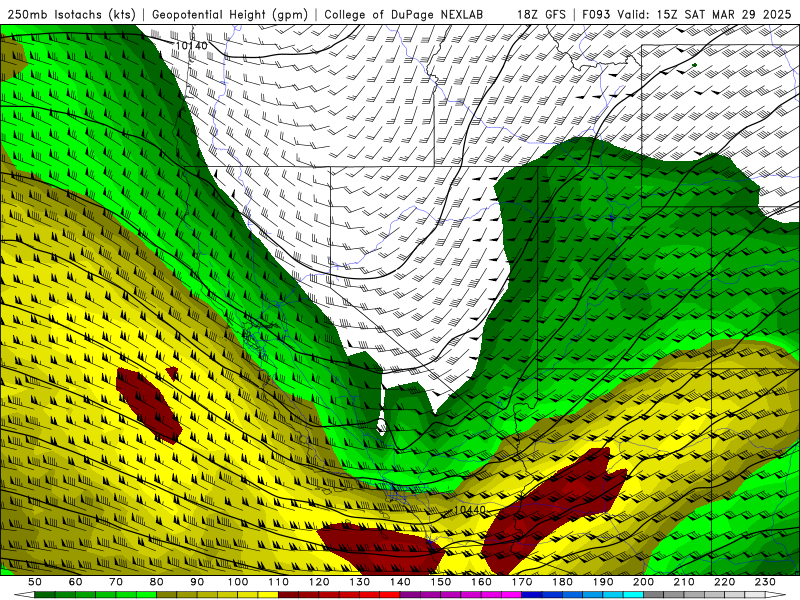The height and width of the screenshot is (600, 800).
Task: Click the 60 value on the color scale
Action: [75, 582]
